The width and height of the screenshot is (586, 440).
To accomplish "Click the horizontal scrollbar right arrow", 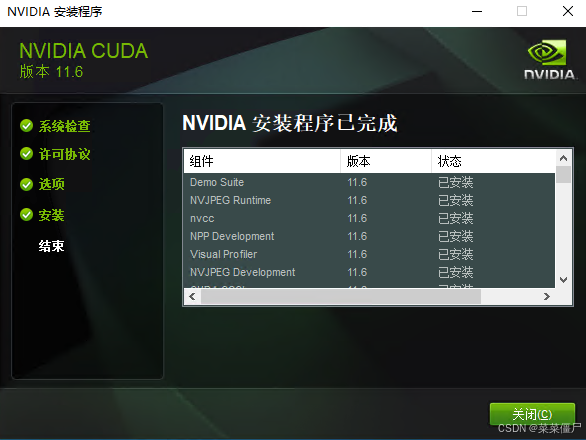I will click(547, 297).
